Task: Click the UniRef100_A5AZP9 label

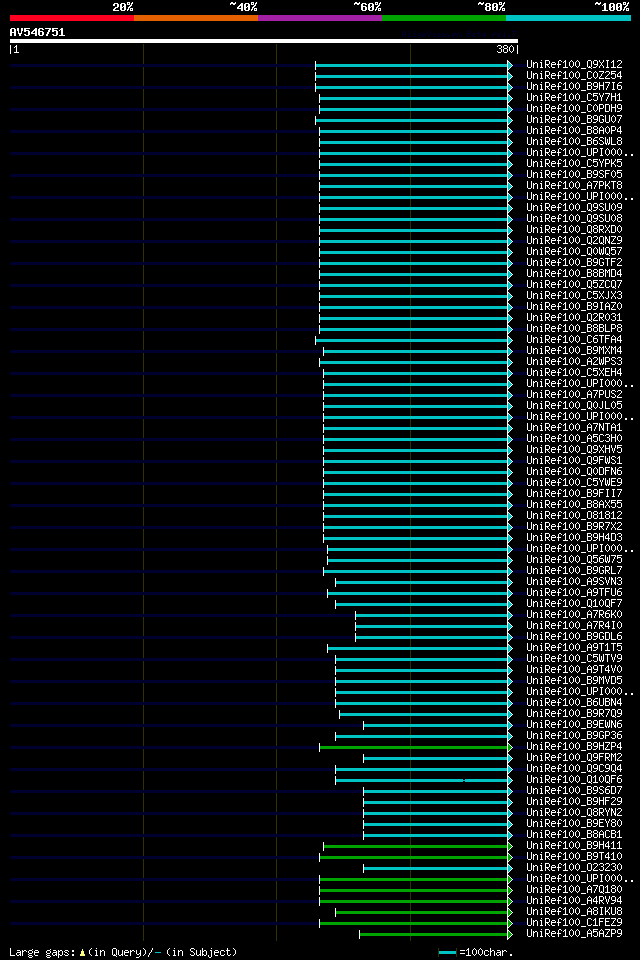Action: (x=574, y=935)
